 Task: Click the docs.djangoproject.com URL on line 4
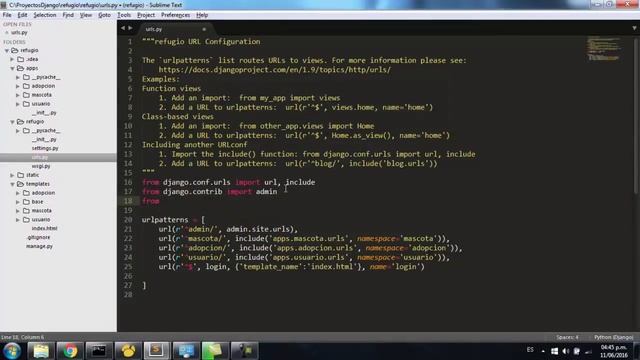pos(274,70)
